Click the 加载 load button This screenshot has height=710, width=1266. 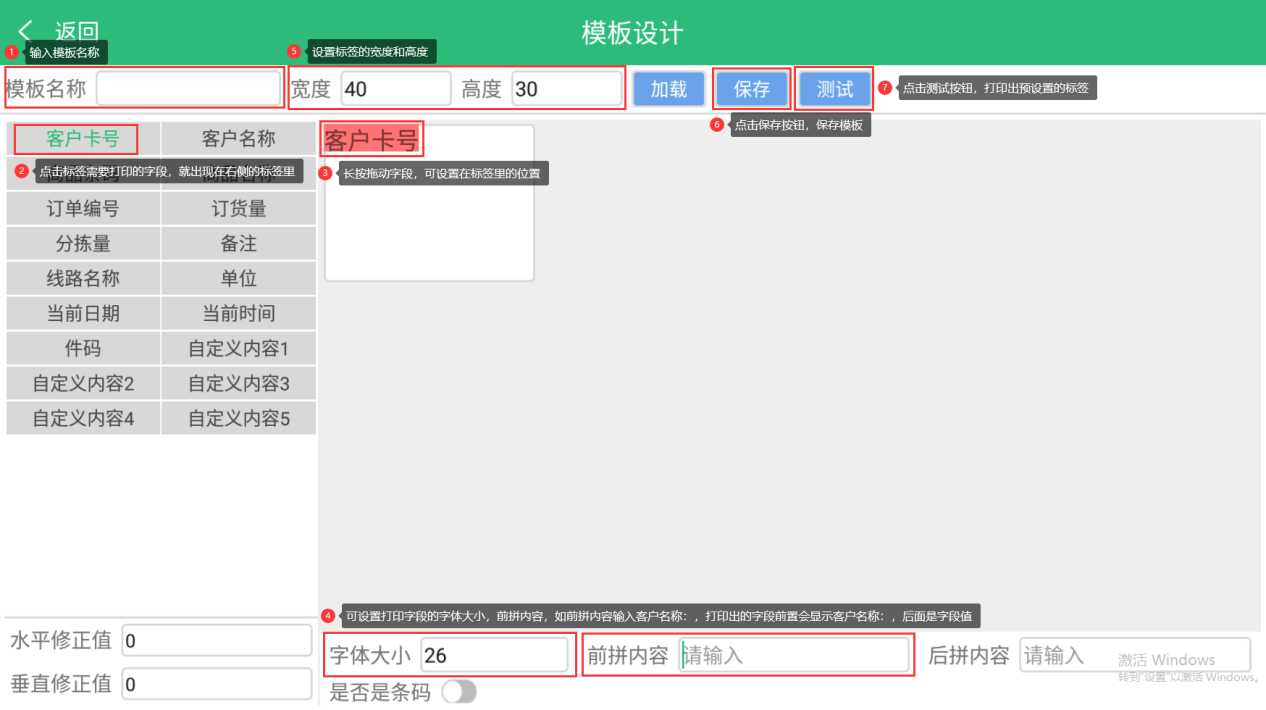click(x=669, y=89)
